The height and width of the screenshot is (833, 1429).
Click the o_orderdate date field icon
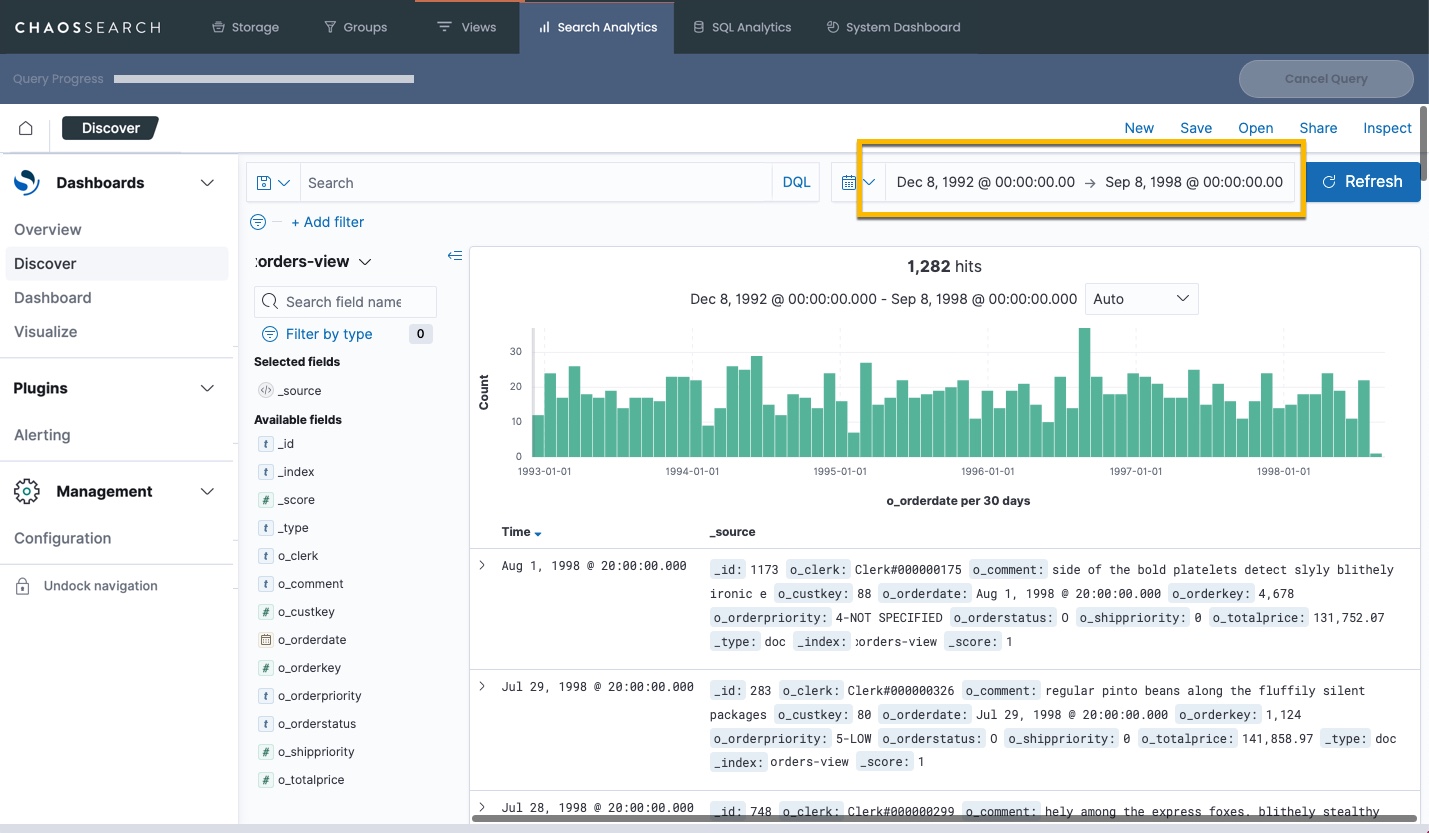click(x=265, y=640)
